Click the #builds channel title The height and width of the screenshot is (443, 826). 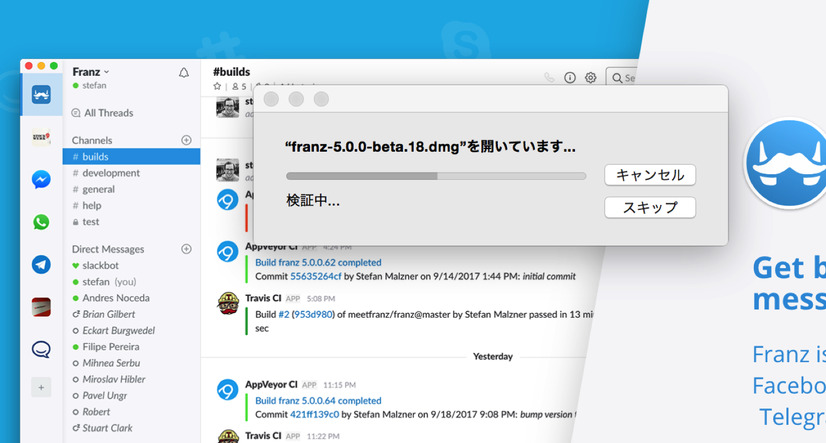click(x=231, y=72)
